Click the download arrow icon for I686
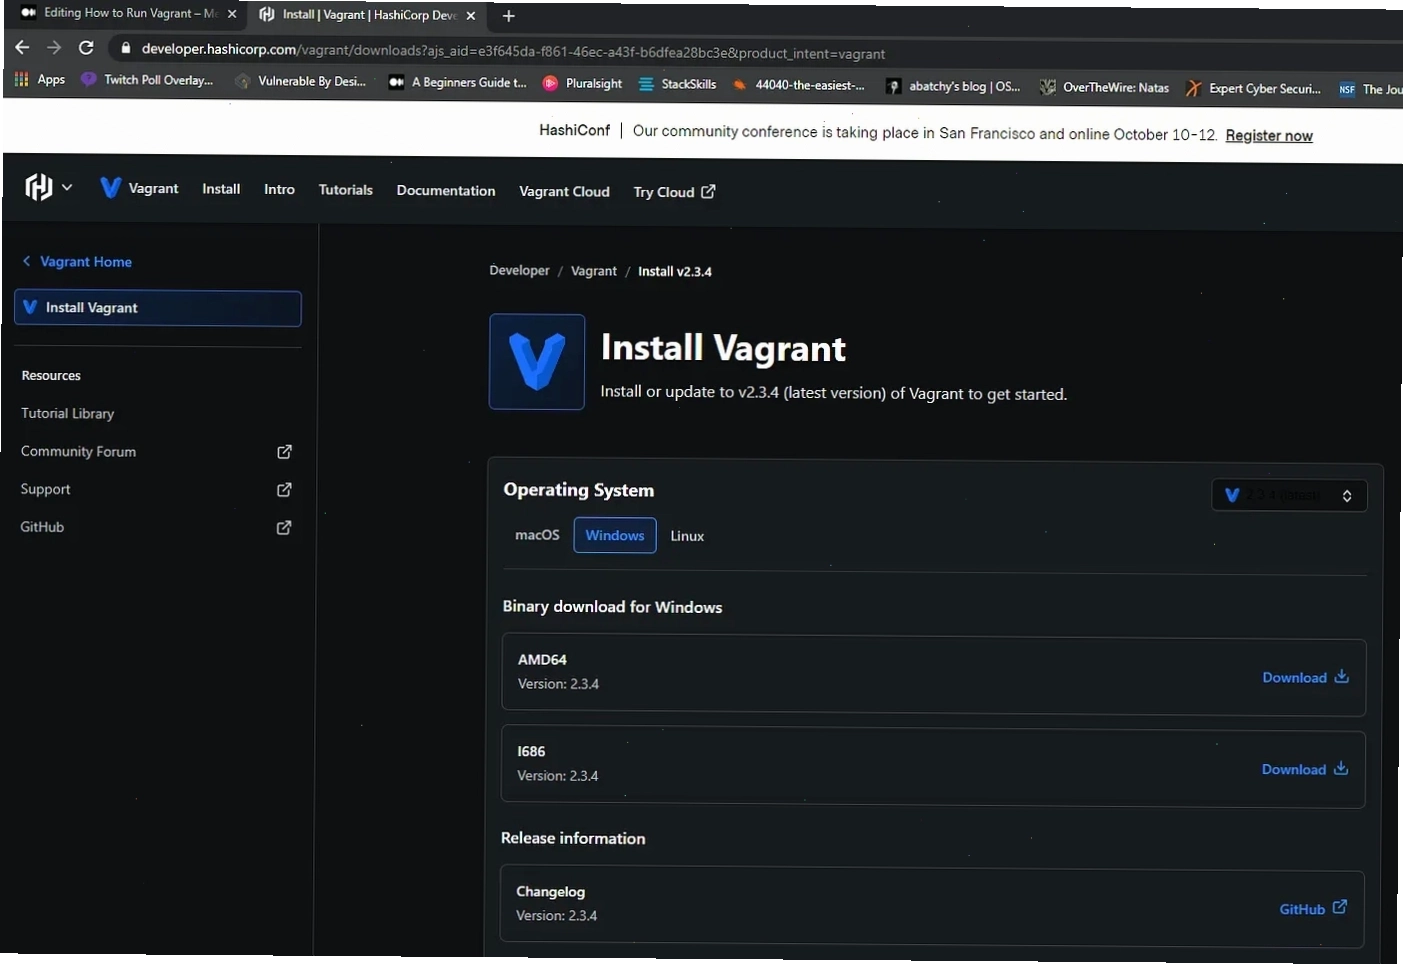 tap(1341, 768)
